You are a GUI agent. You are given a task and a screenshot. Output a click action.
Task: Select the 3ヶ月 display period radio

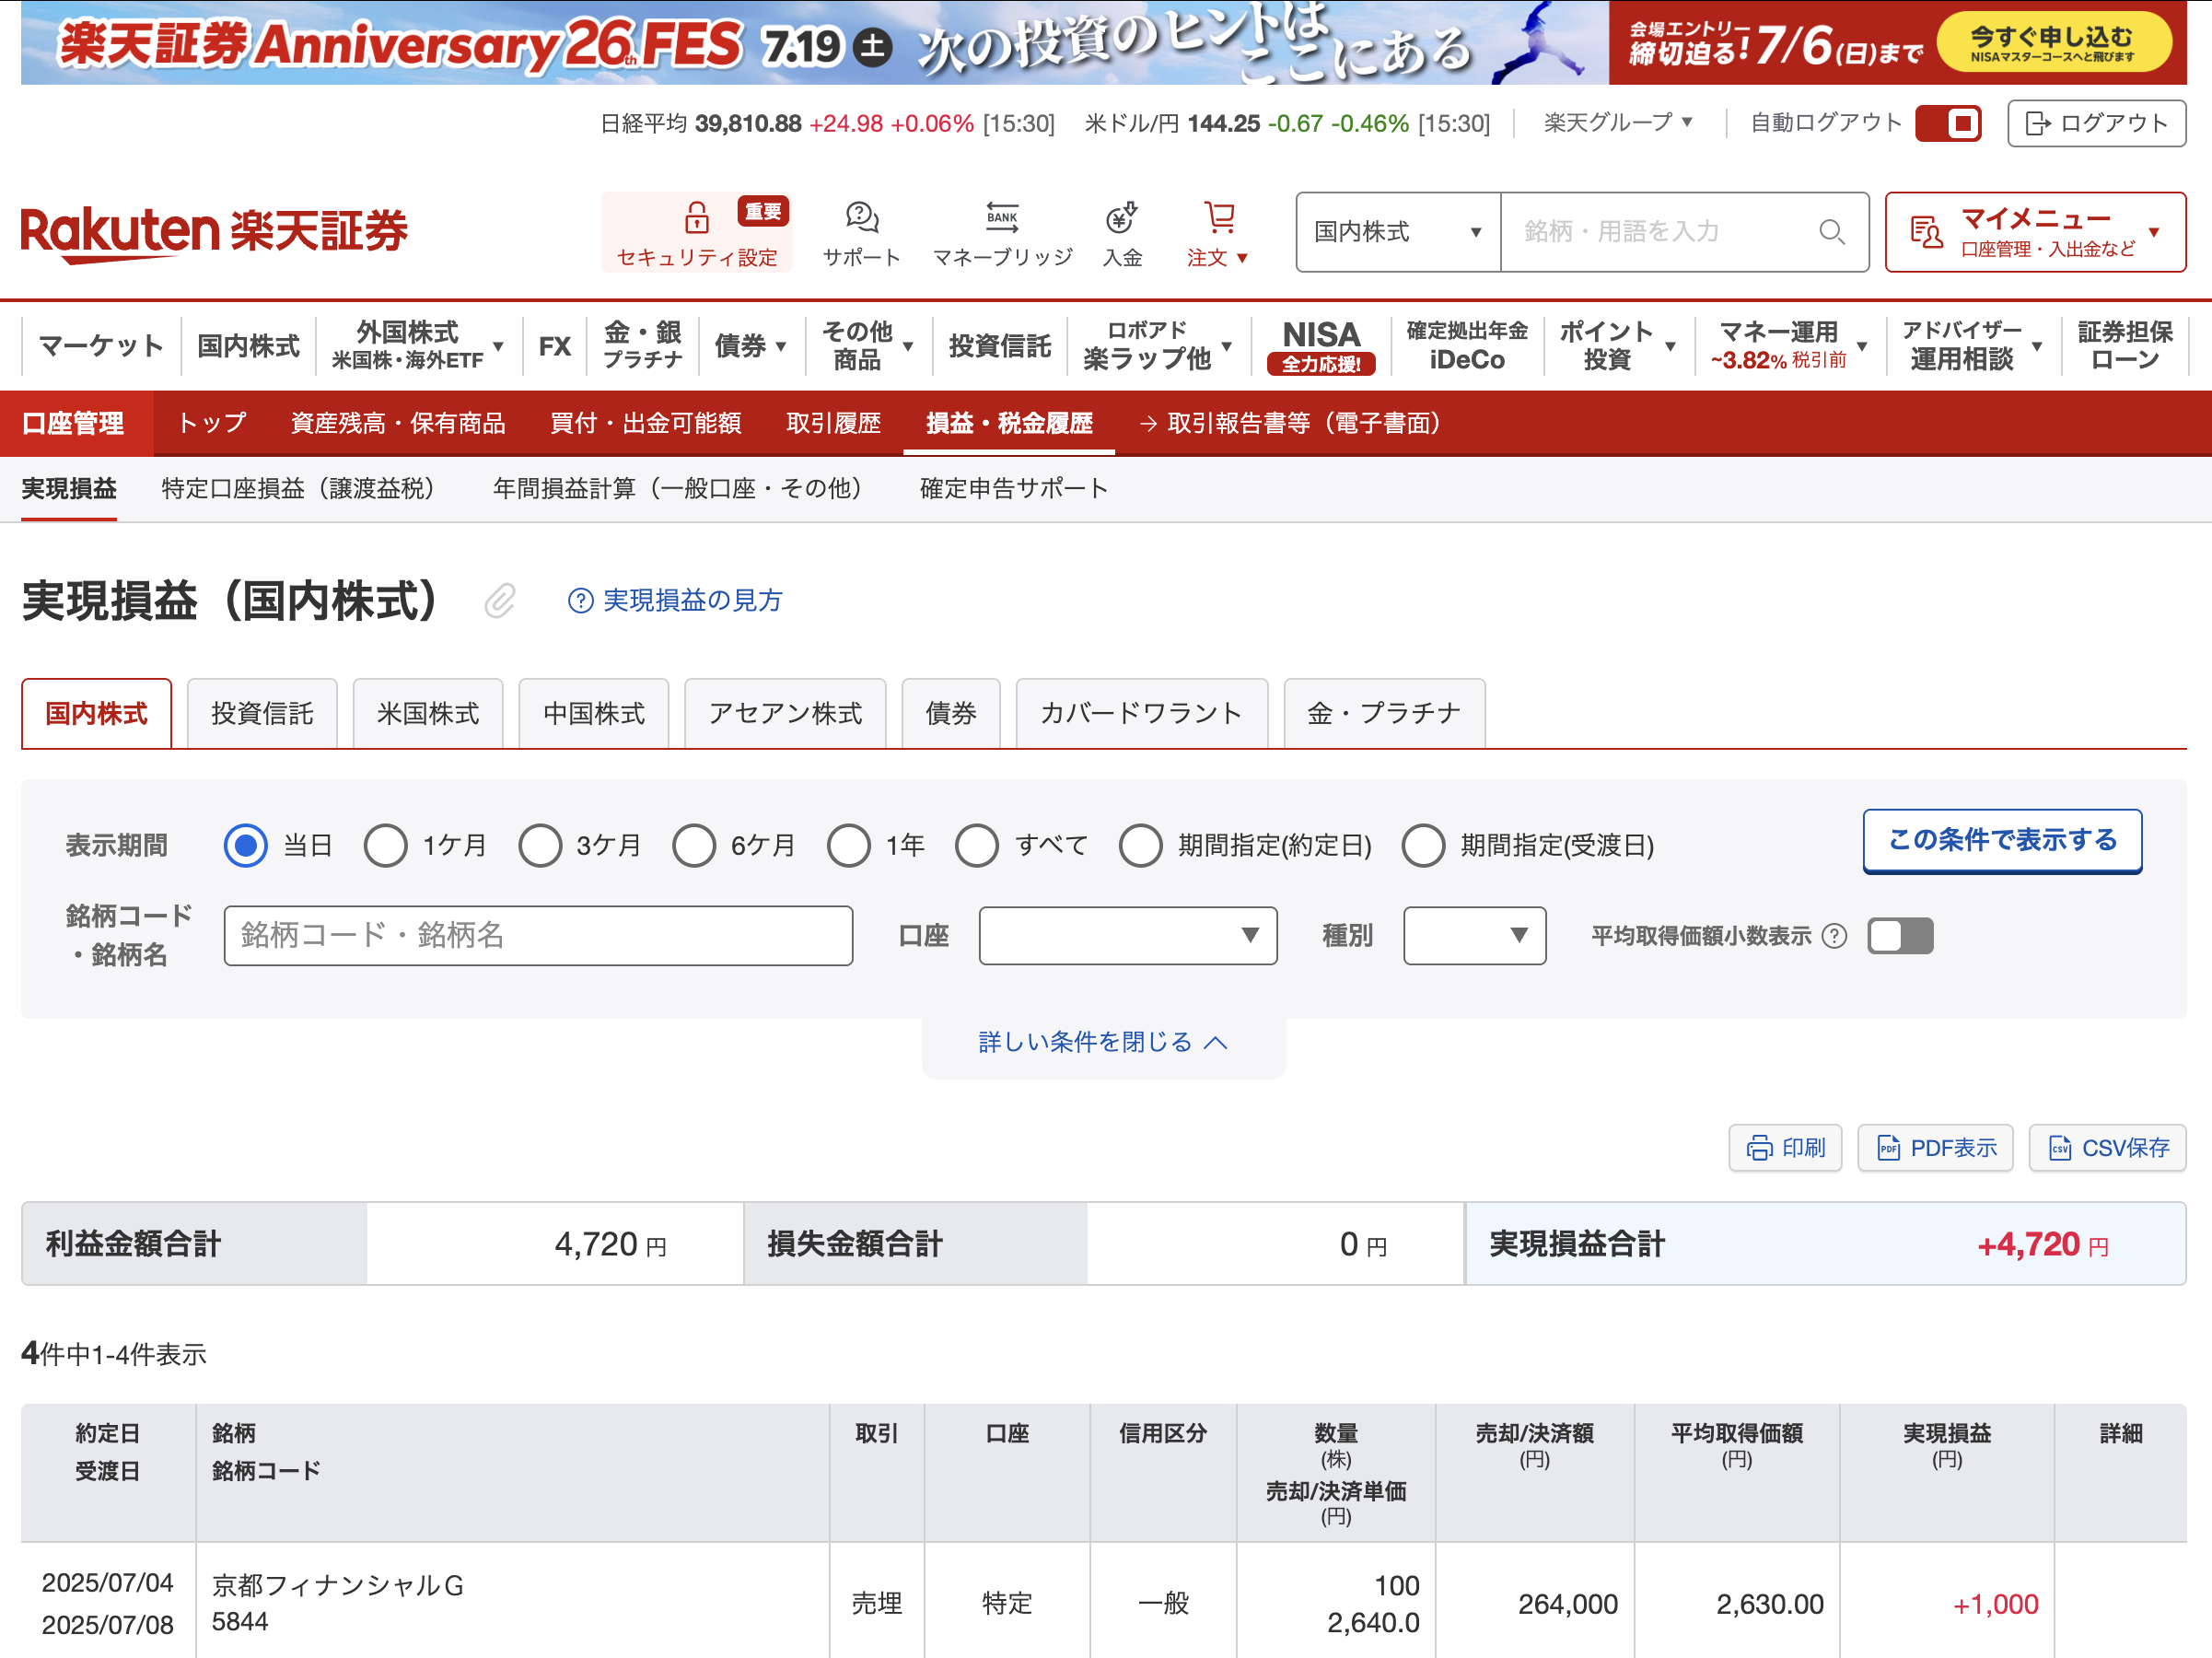pyautogui.click(x=540, y=845)
